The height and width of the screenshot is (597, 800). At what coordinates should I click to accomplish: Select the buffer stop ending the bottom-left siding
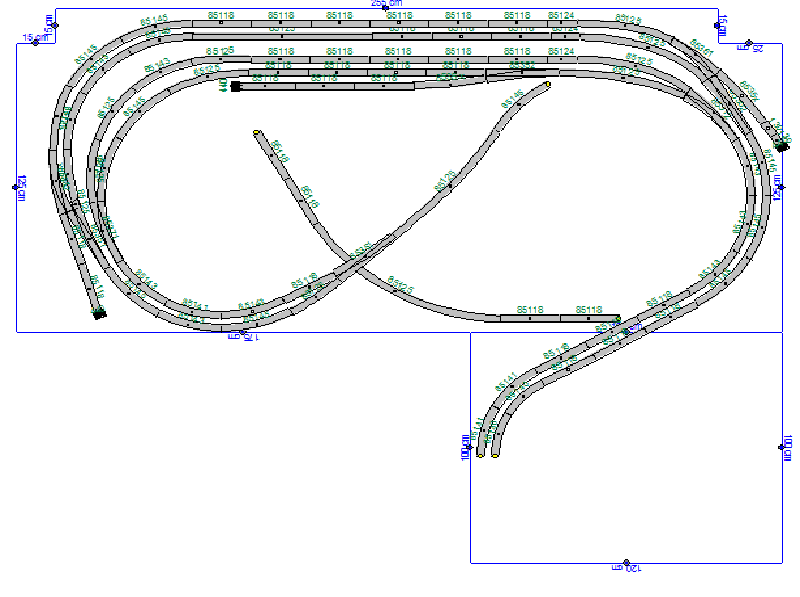pyautogui.click(x=99, y=314)
